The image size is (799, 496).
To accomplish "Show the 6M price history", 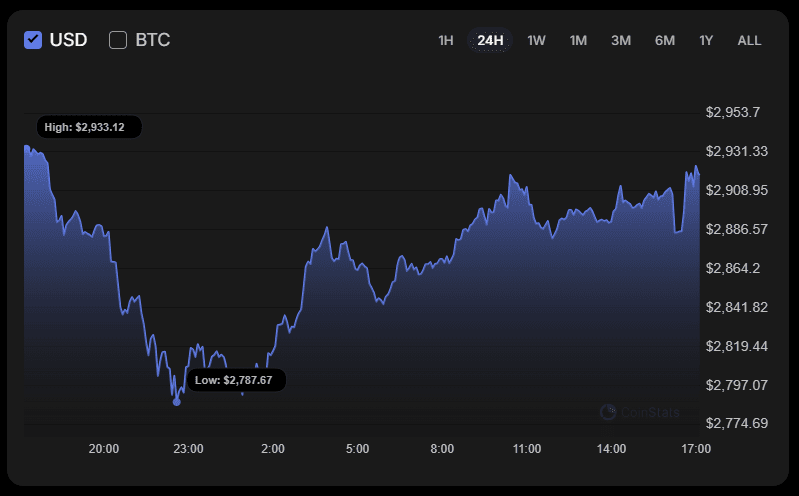I will click(665, 40).
